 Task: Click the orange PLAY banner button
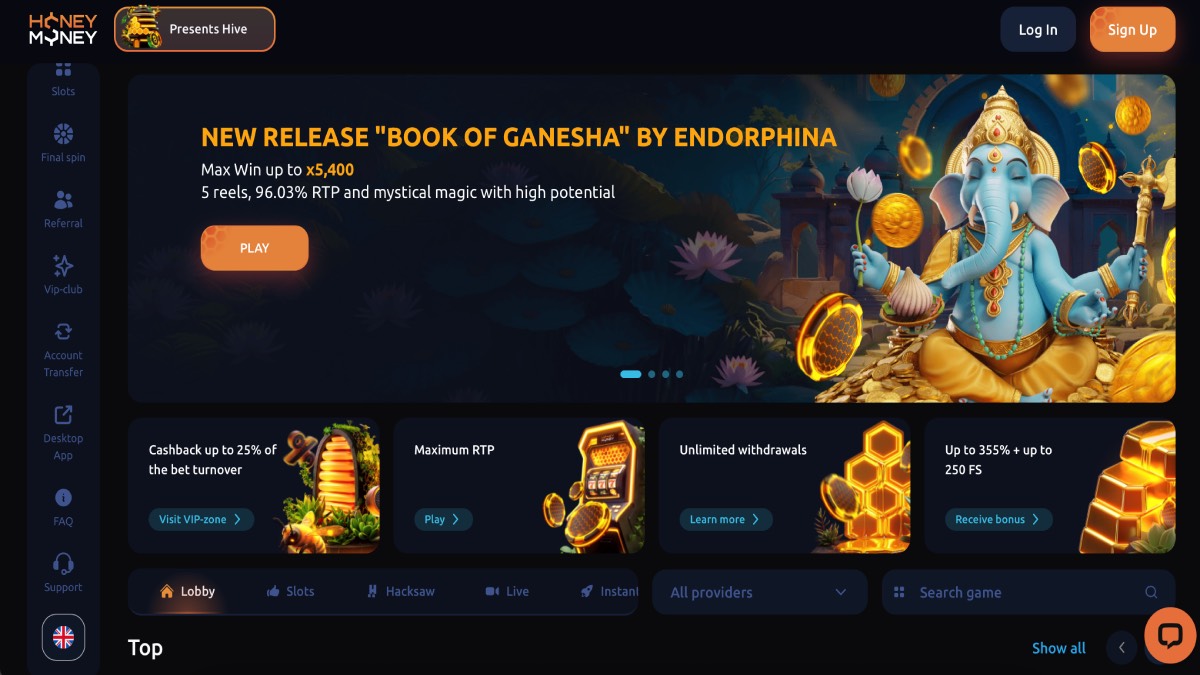[x=255, y=248]
